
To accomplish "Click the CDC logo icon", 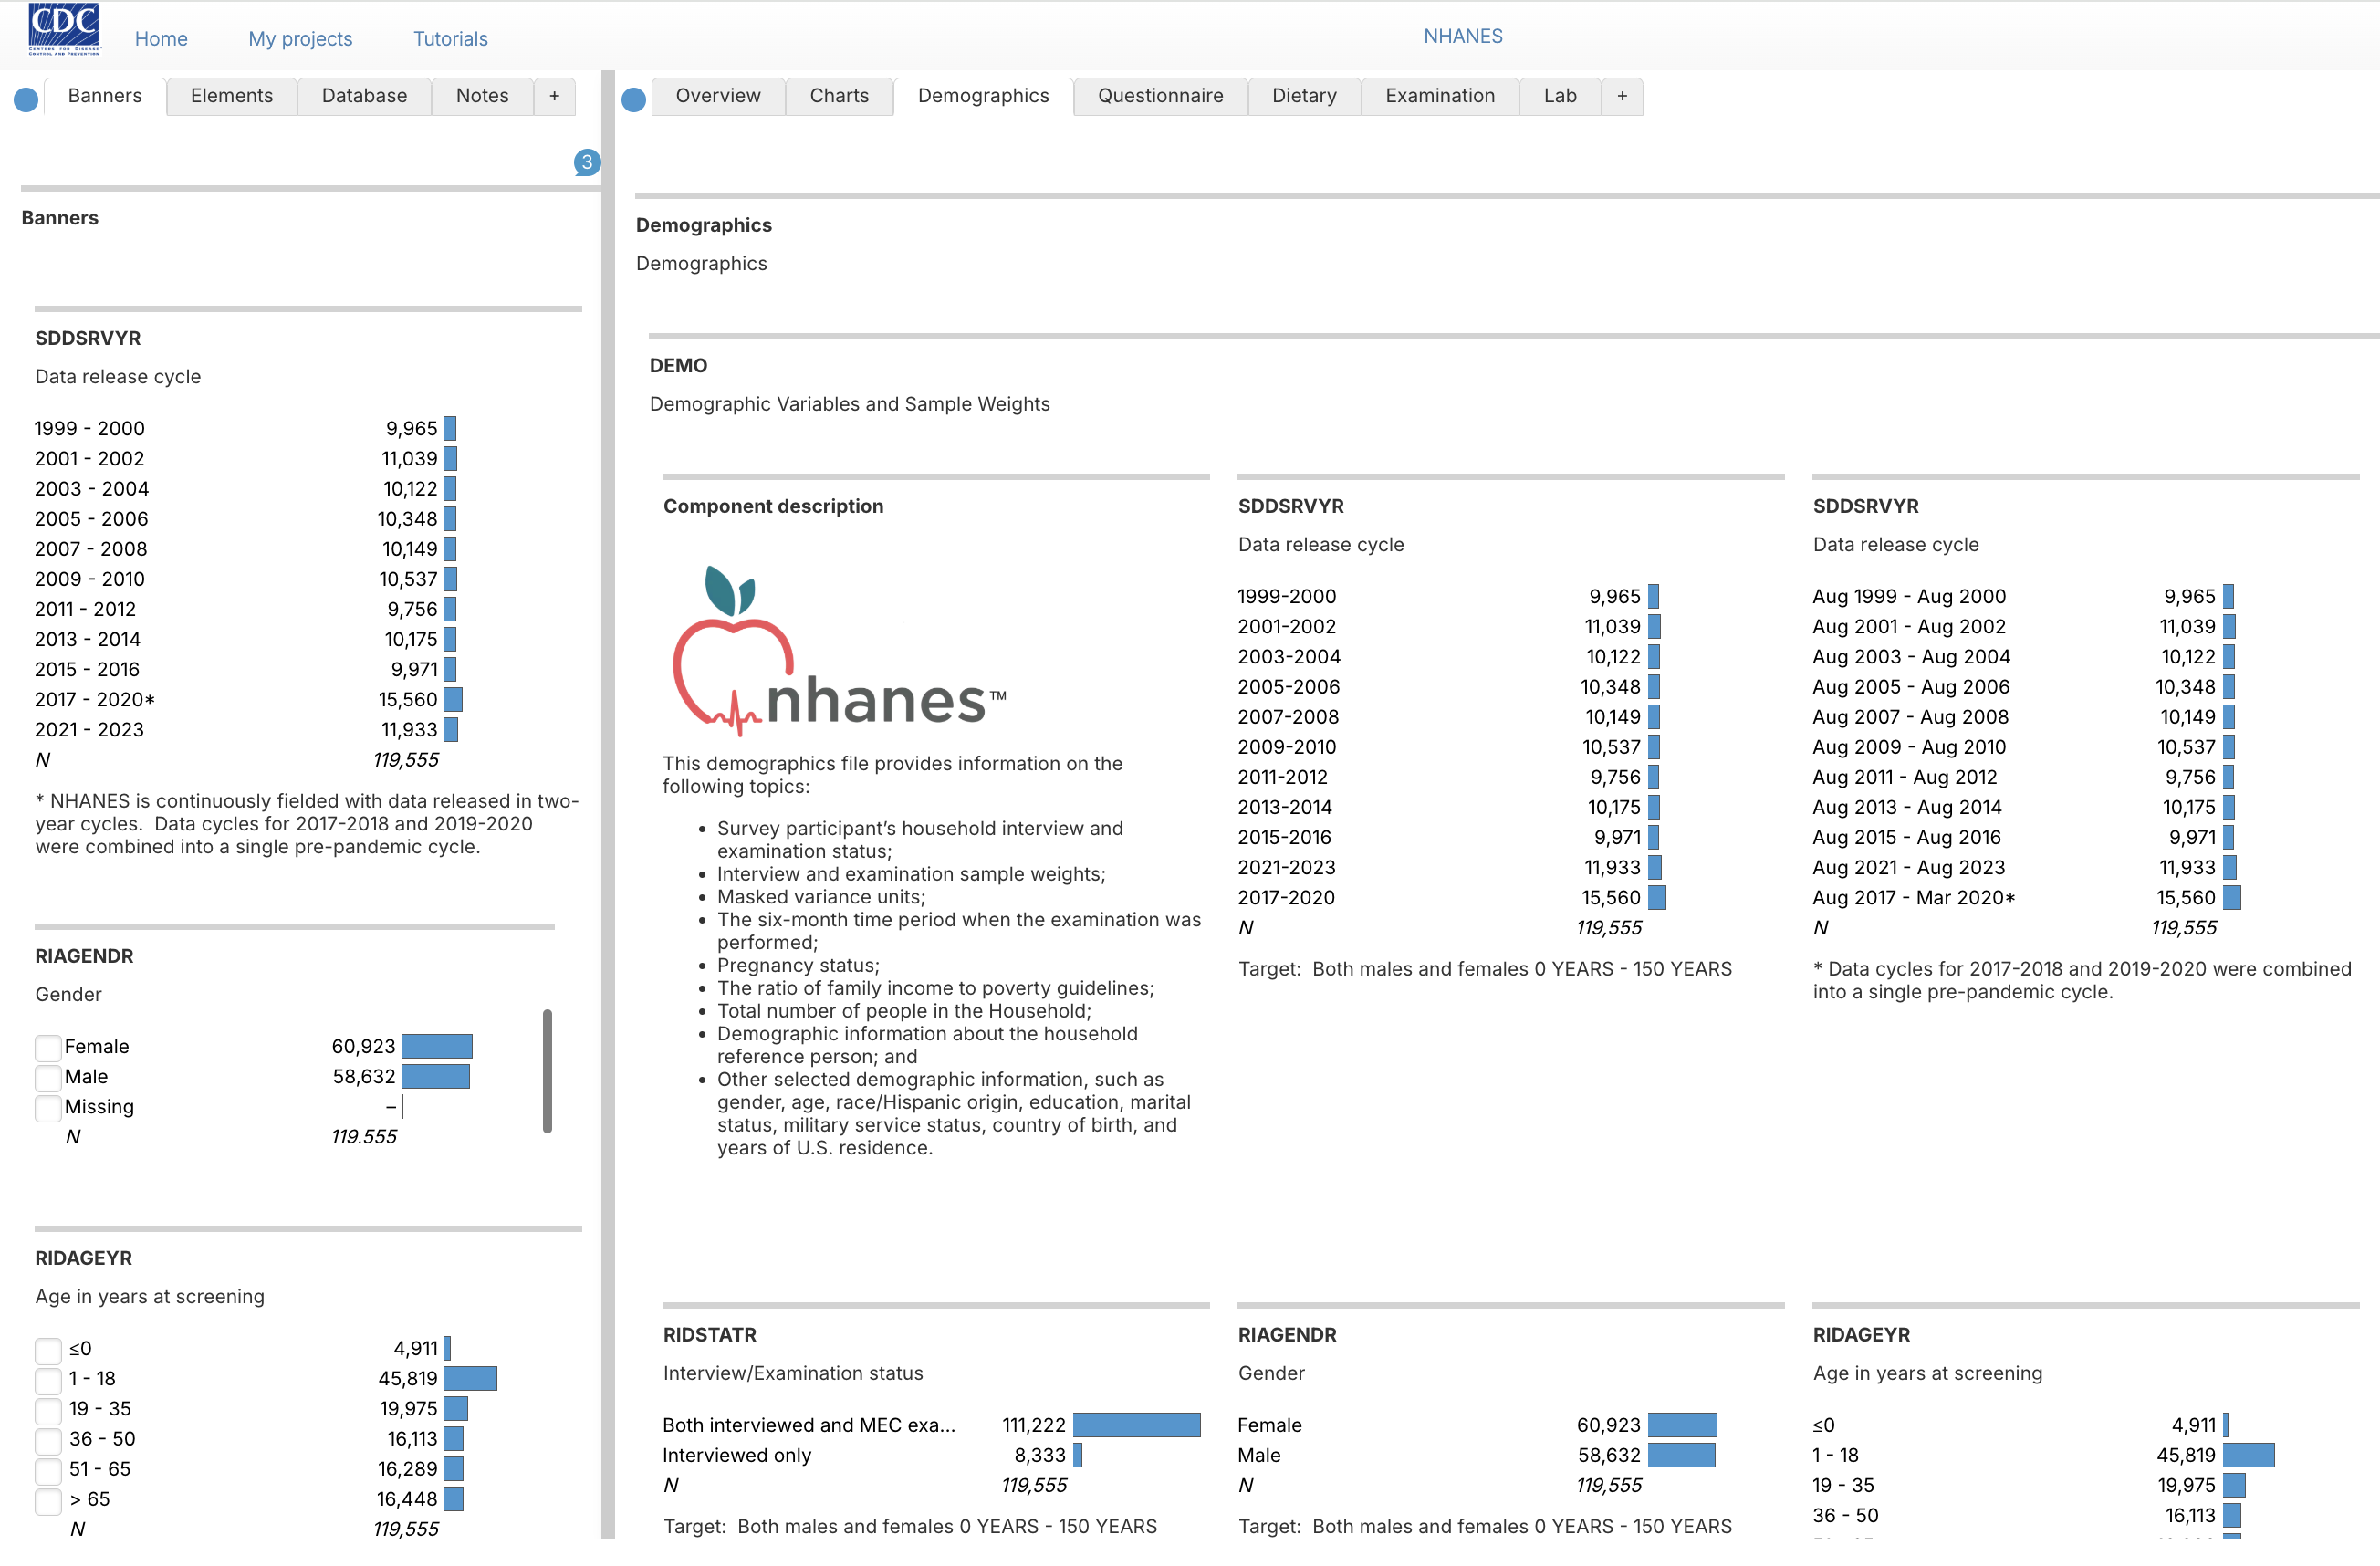I will [64, 29].
